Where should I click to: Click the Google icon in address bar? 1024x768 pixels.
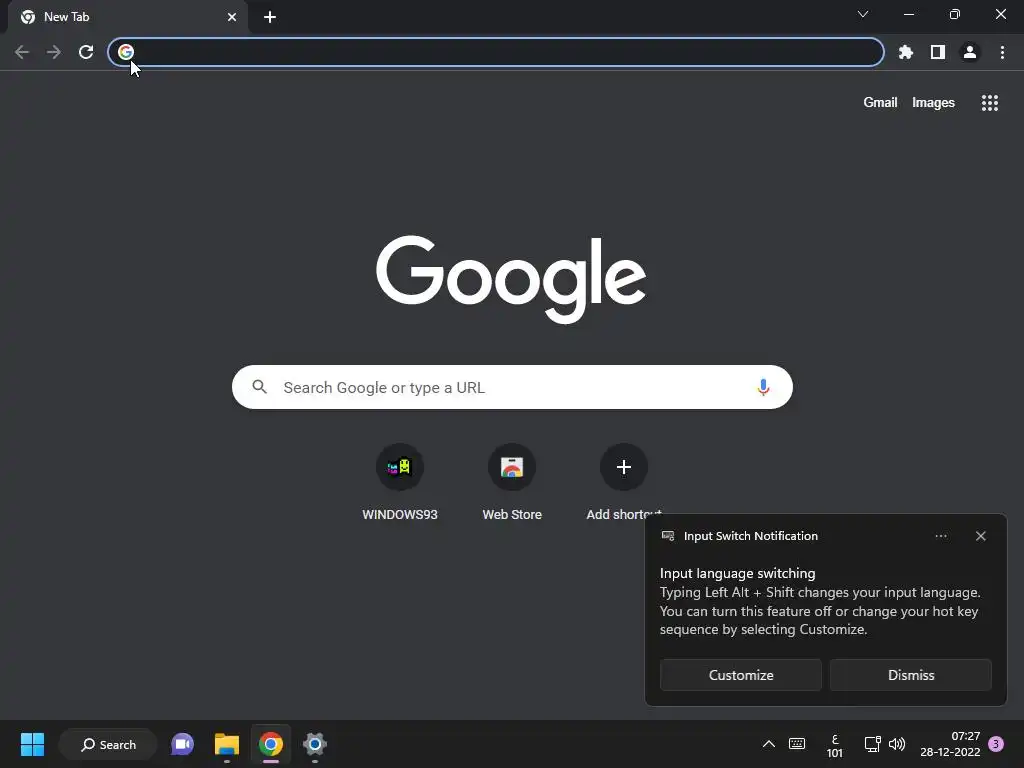[126, 52]
